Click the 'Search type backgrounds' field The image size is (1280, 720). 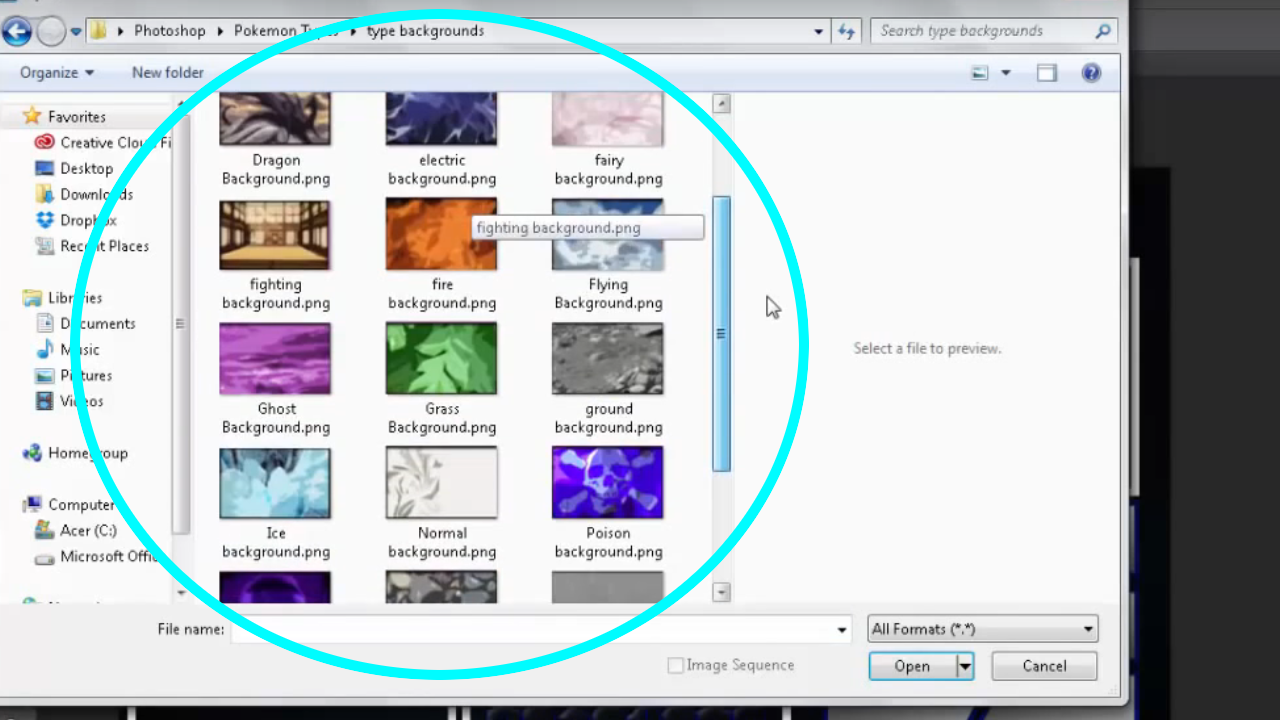coord(992,31)
